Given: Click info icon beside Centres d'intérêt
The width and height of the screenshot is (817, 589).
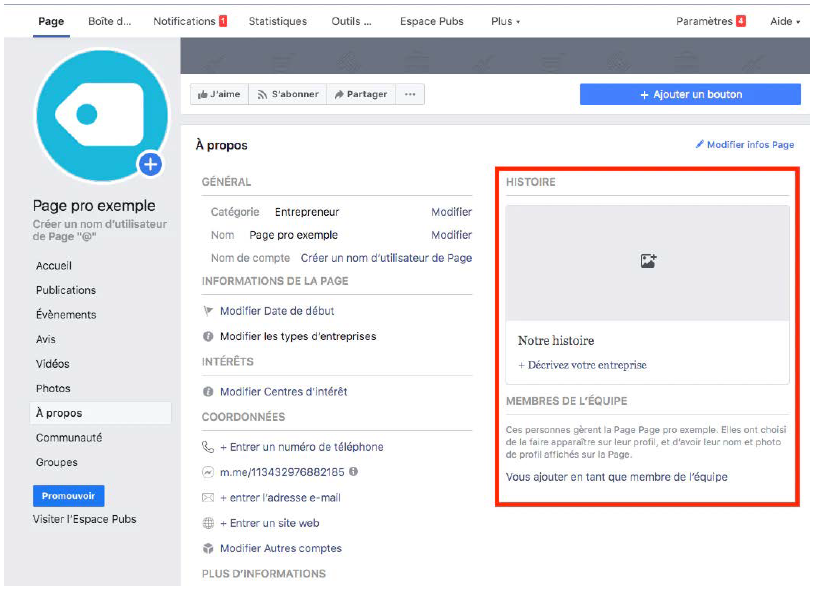Looking at the screenshot, I should coord(208,391).
